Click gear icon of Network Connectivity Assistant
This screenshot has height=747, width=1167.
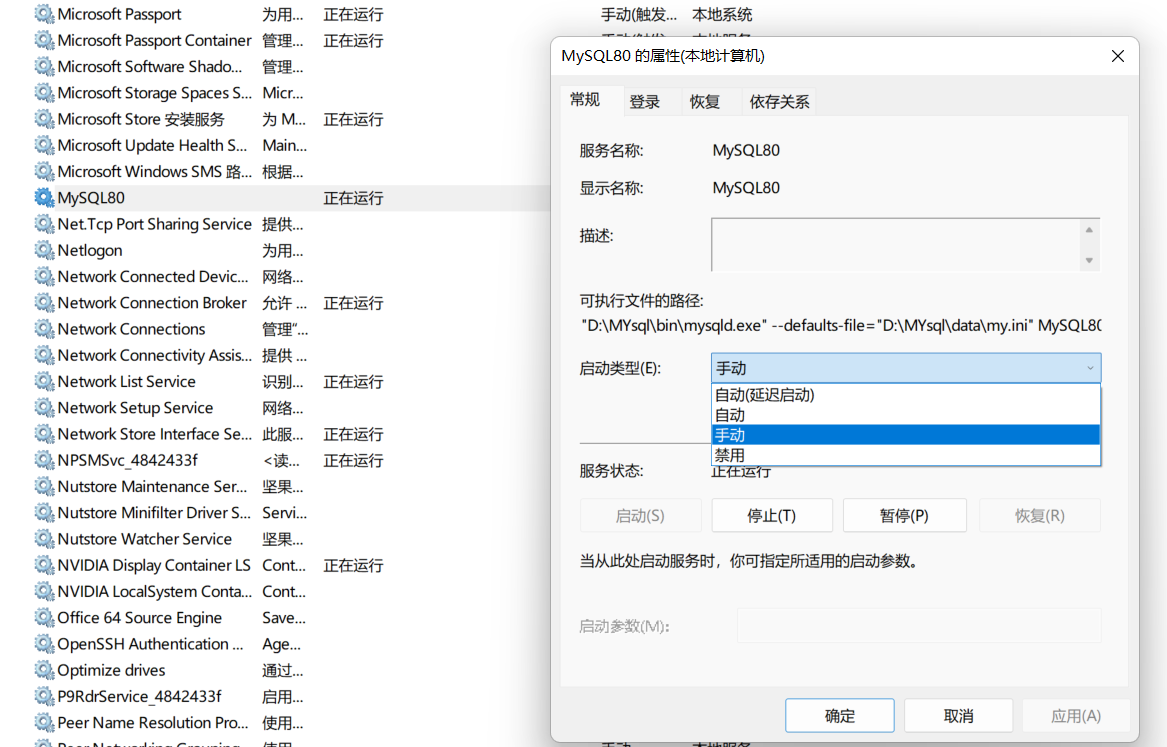tap(45, 355)
